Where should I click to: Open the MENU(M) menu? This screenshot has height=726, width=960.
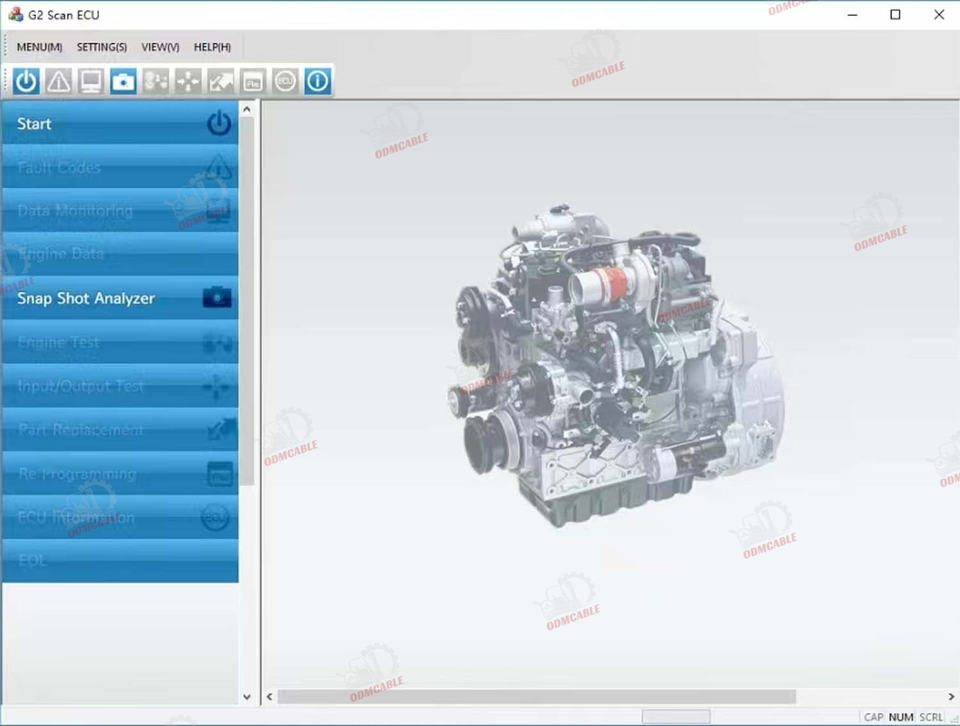tap(40, 47)
